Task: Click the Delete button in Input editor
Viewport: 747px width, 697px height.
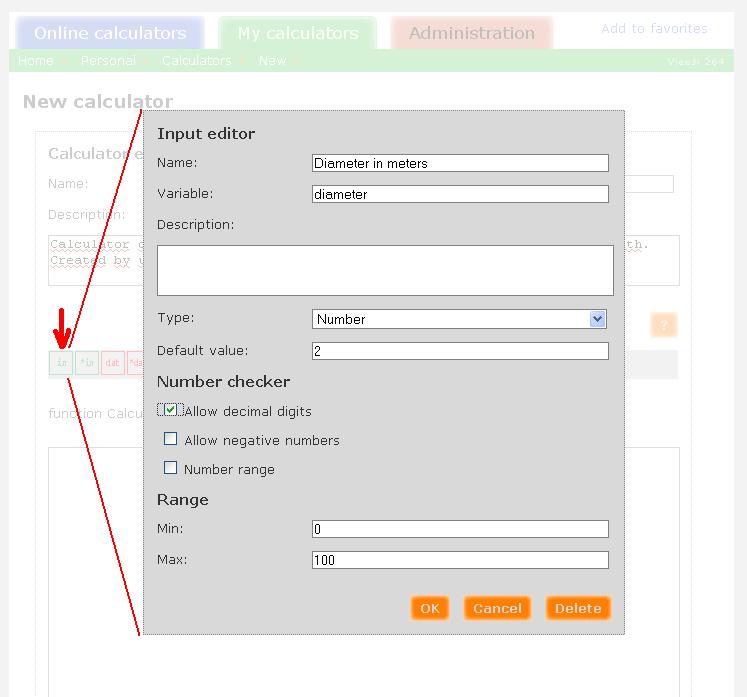Action: (578, 608)
